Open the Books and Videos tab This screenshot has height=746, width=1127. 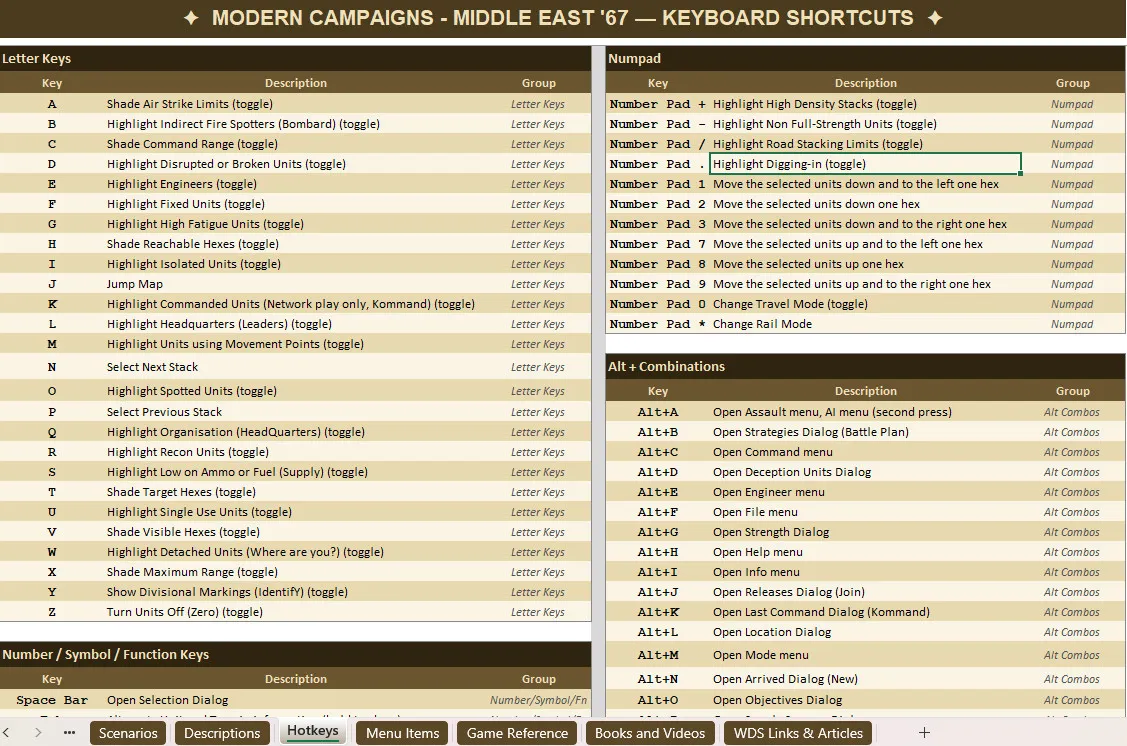click(650, 733)
